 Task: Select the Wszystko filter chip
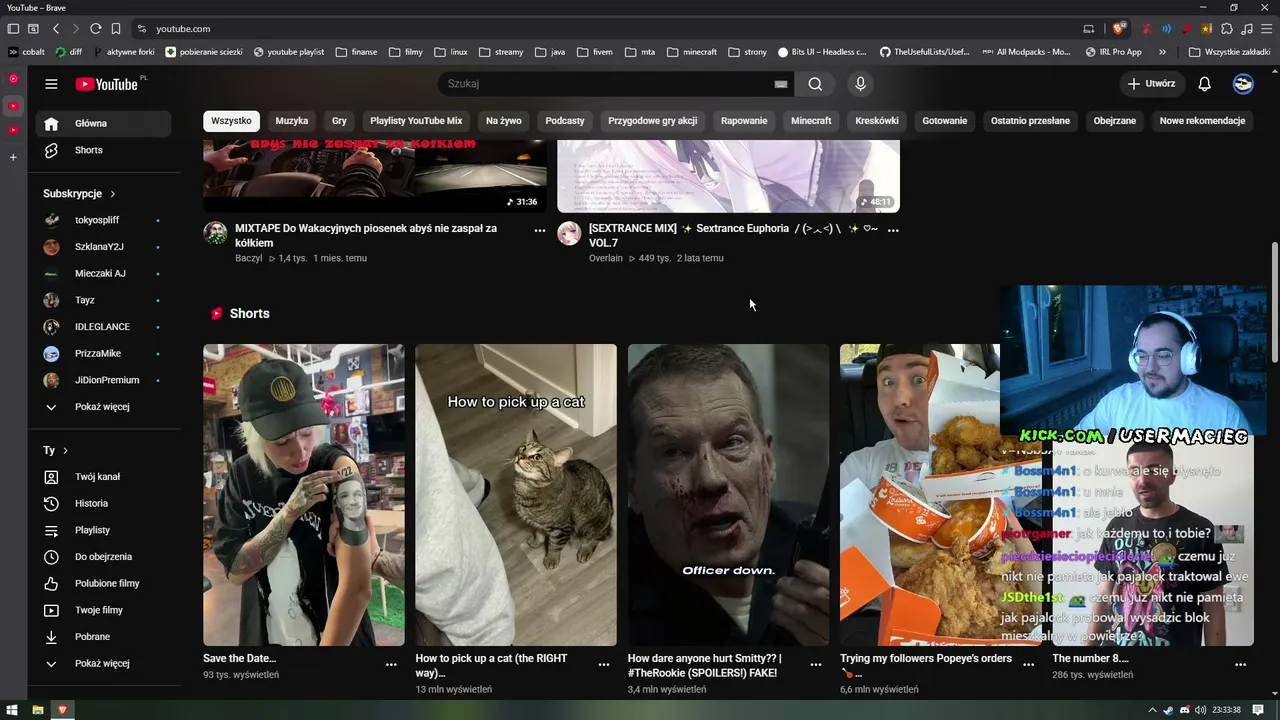[231, 121]
